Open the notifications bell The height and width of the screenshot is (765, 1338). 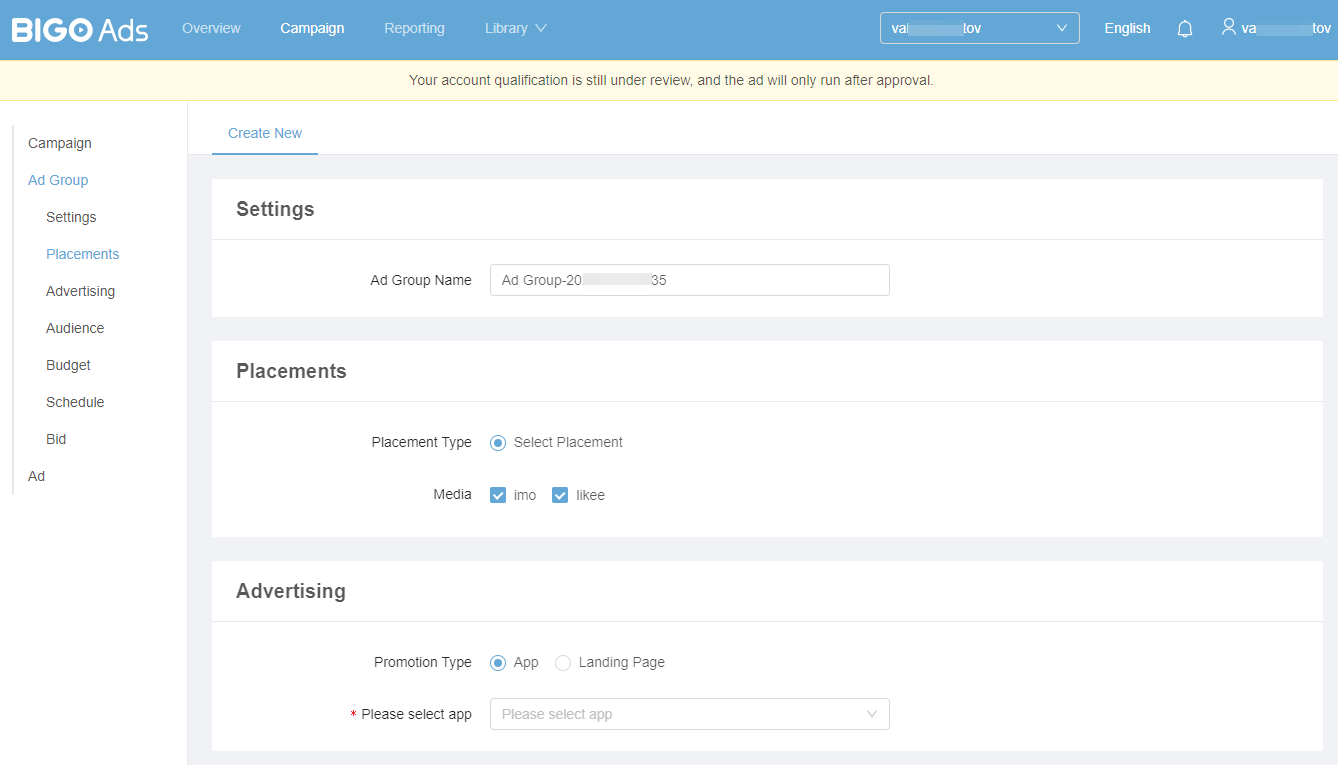[1185, 29]
